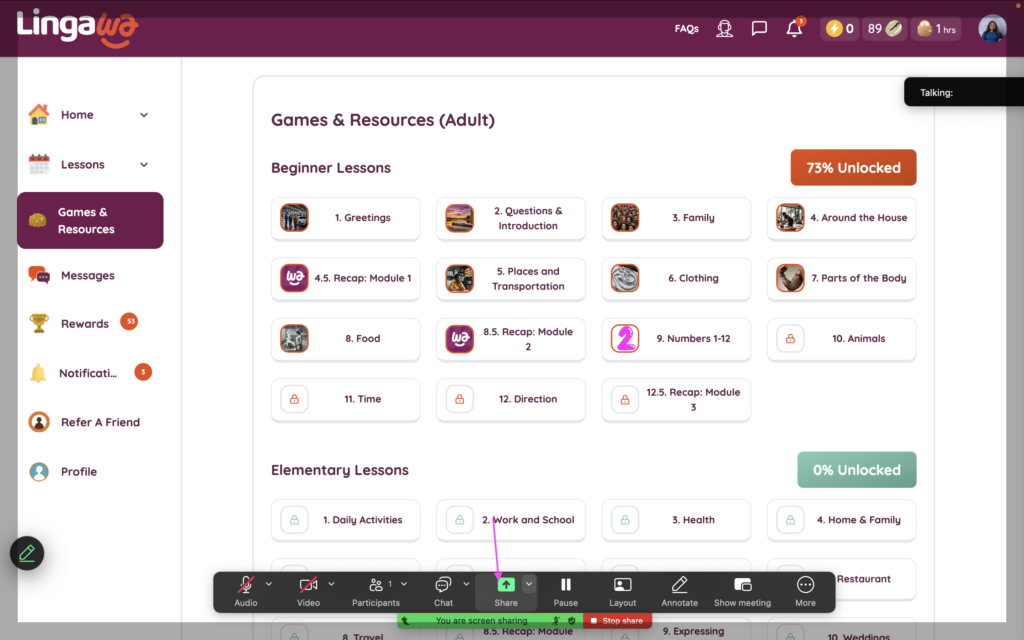Click the chat bubble icon in header
This screenshot has width=1024, height=640.
coord(759,29)
